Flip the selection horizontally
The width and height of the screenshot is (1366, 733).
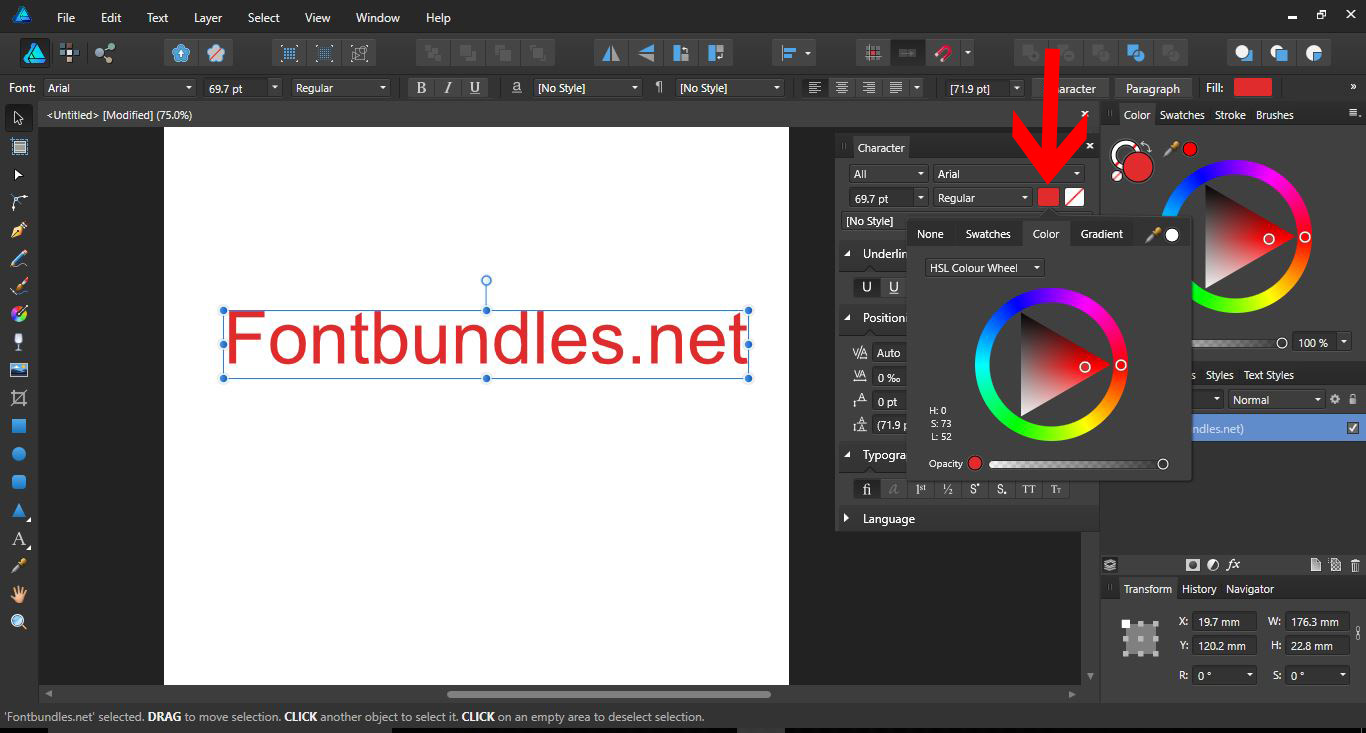[611, 52]
